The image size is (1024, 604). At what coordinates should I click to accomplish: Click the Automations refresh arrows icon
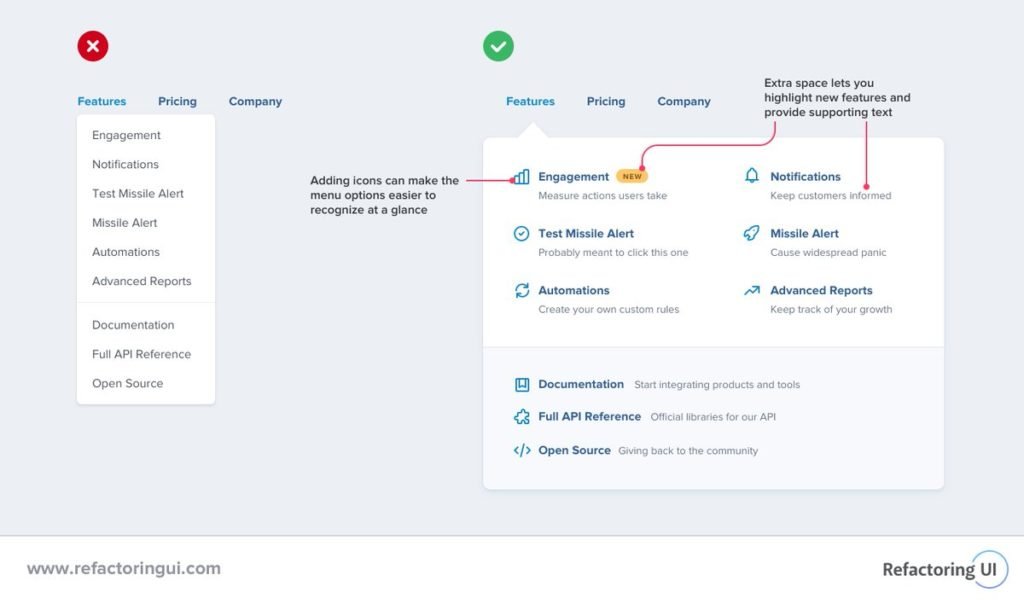coord(521,290)
